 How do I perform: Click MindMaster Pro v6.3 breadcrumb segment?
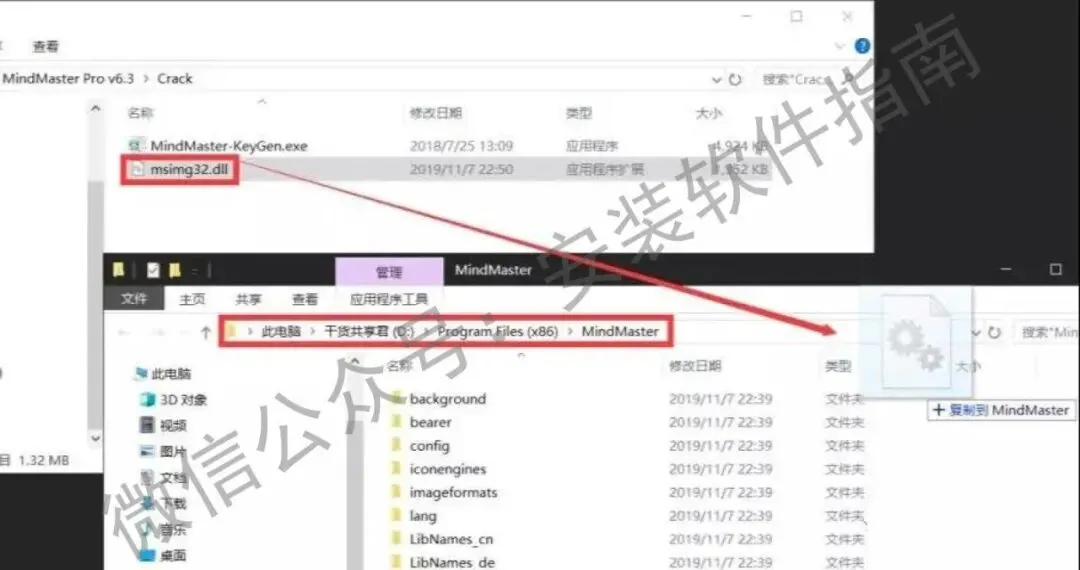click(x=68, y=78)
